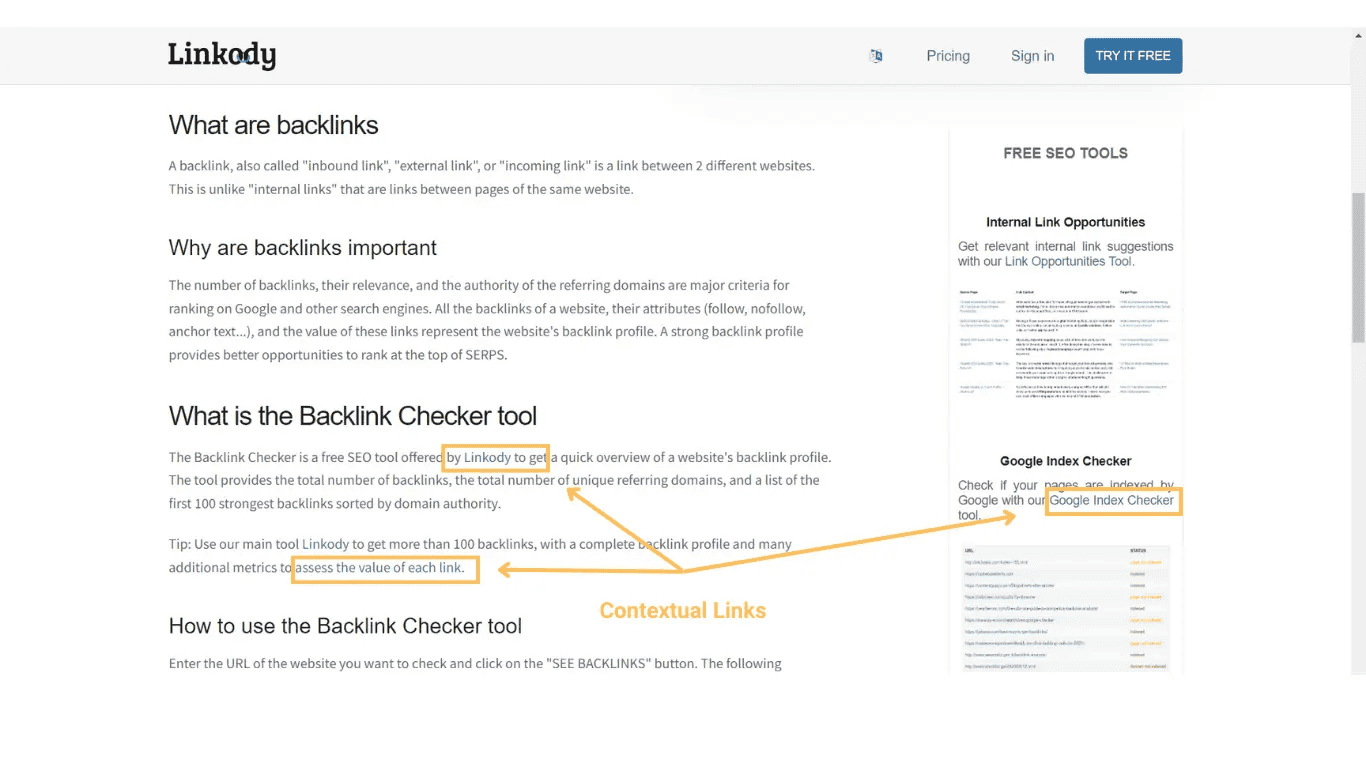Click the 'What are backlinks' heading
The width and height of the screenshot is (1366, 768).
click(273, 124)
